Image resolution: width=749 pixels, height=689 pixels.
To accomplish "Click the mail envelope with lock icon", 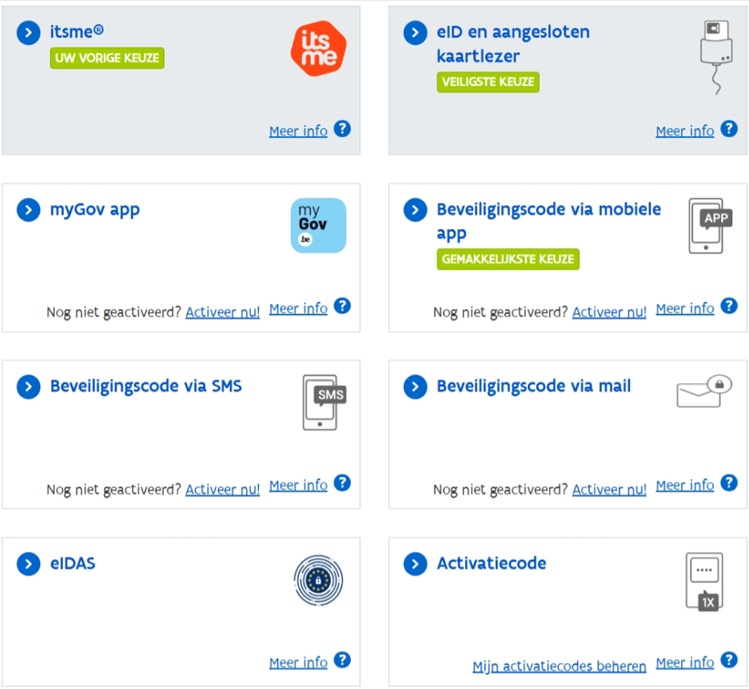I will click(705, 393).
